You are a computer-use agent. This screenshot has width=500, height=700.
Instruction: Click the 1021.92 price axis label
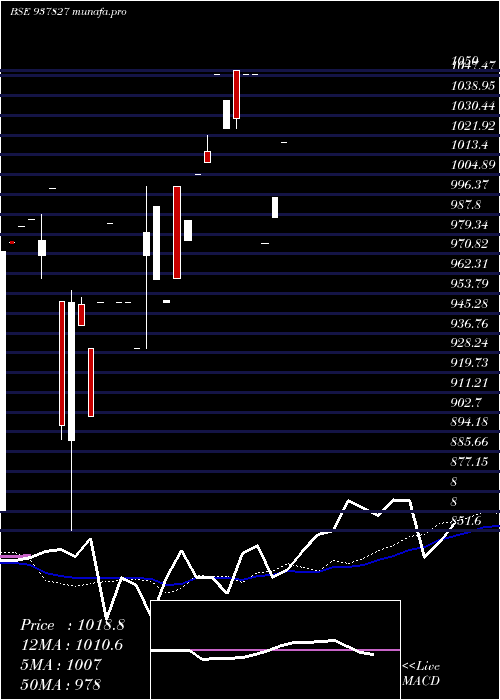(x=473, y=126)
